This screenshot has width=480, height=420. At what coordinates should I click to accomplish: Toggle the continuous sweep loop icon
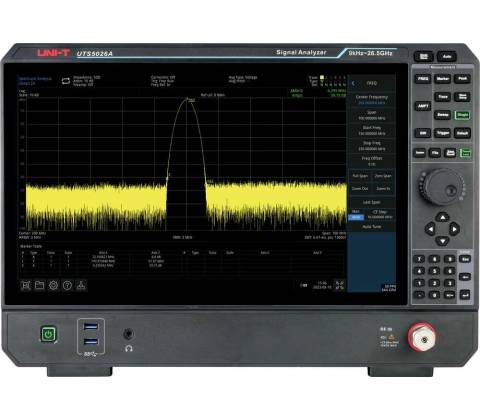tap(66, 81)
